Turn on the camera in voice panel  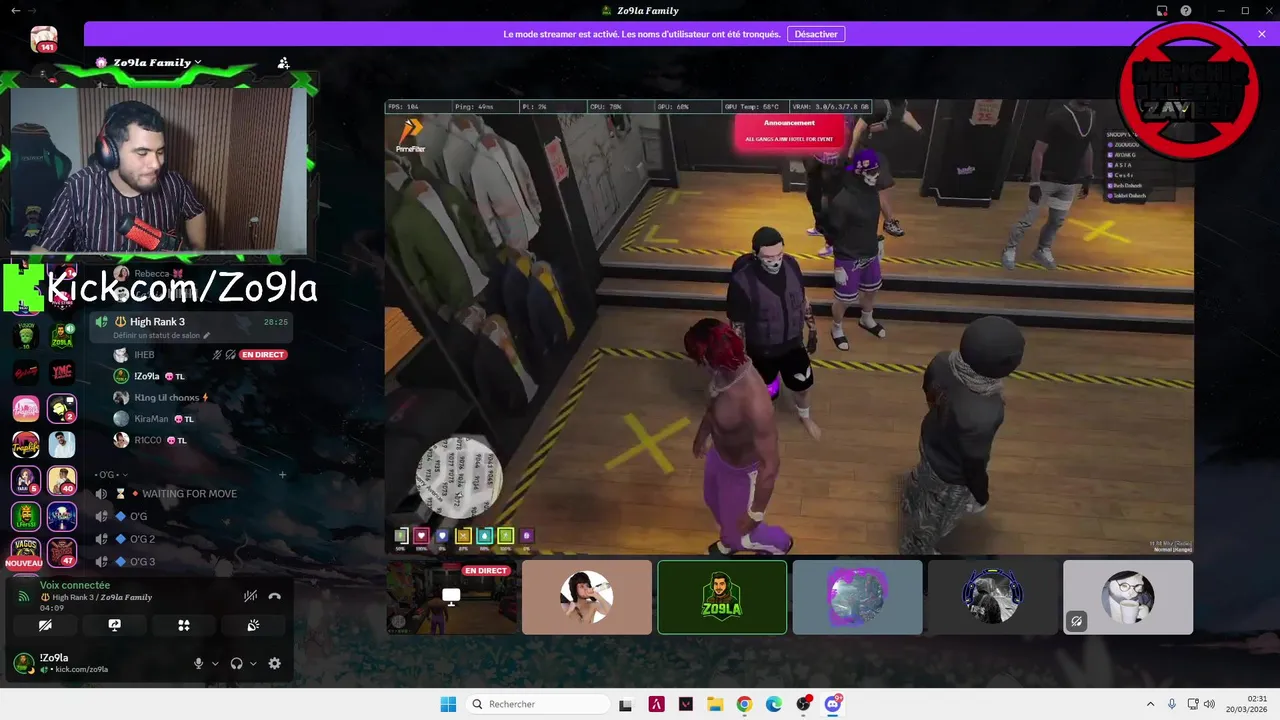(x=45, y=625)
